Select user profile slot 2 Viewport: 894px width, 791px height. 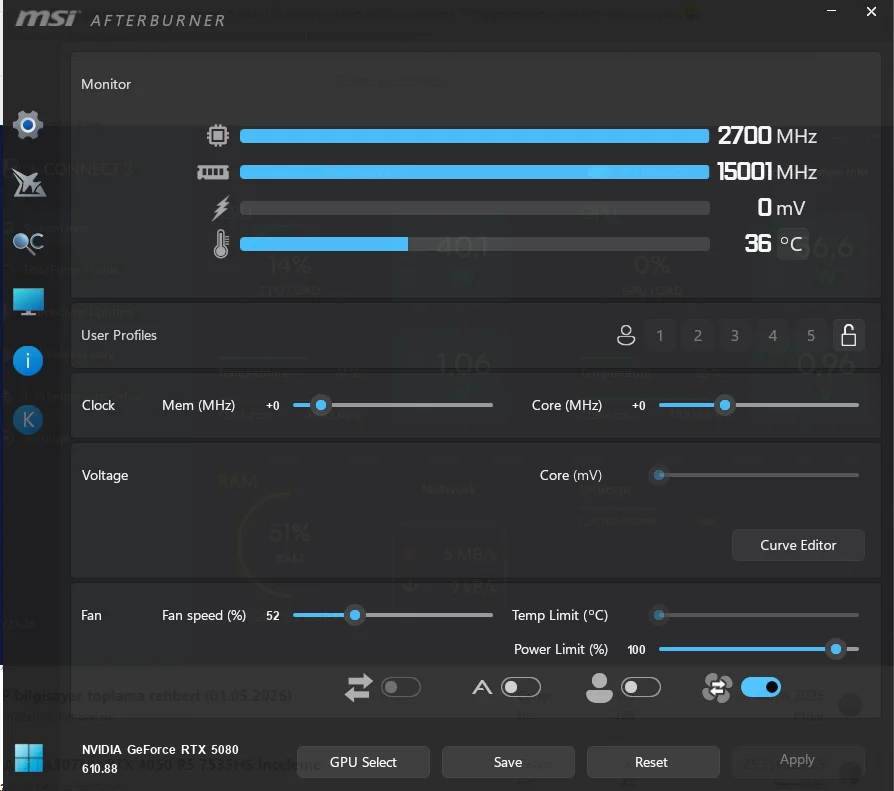point(697,335)
